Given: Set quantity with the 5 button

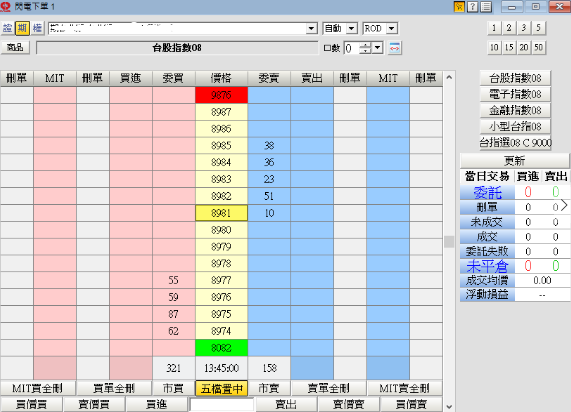Looking at the screenshot, I should pos(539,28).
